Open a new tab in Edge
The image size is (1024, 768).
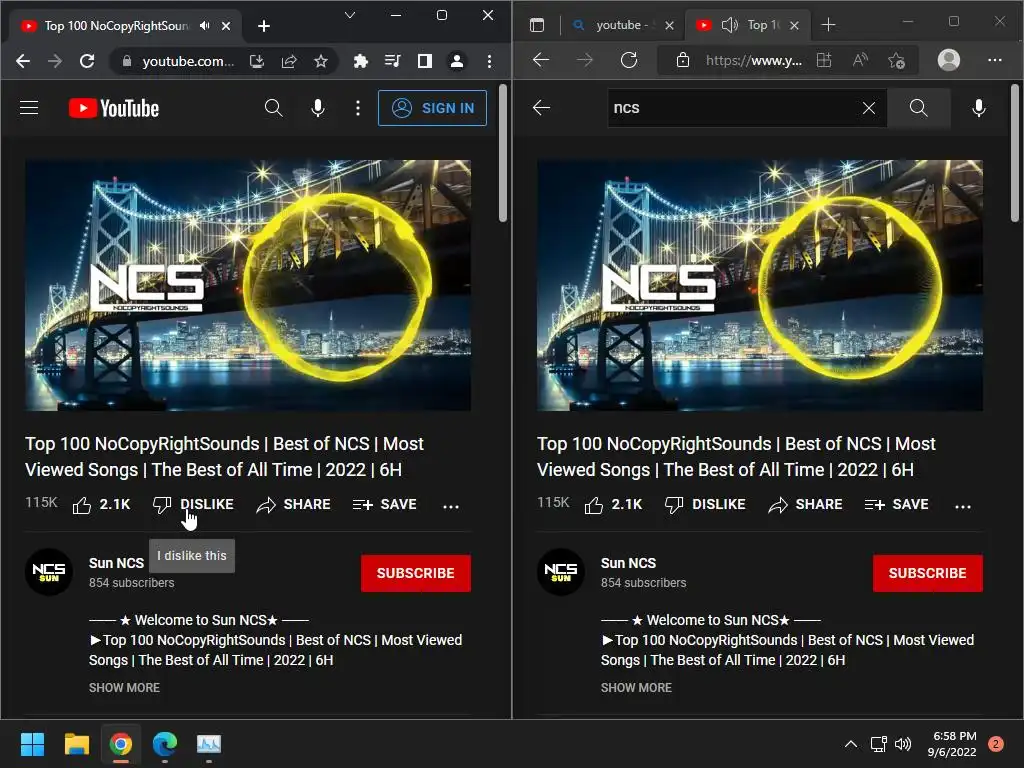(828, 25)
